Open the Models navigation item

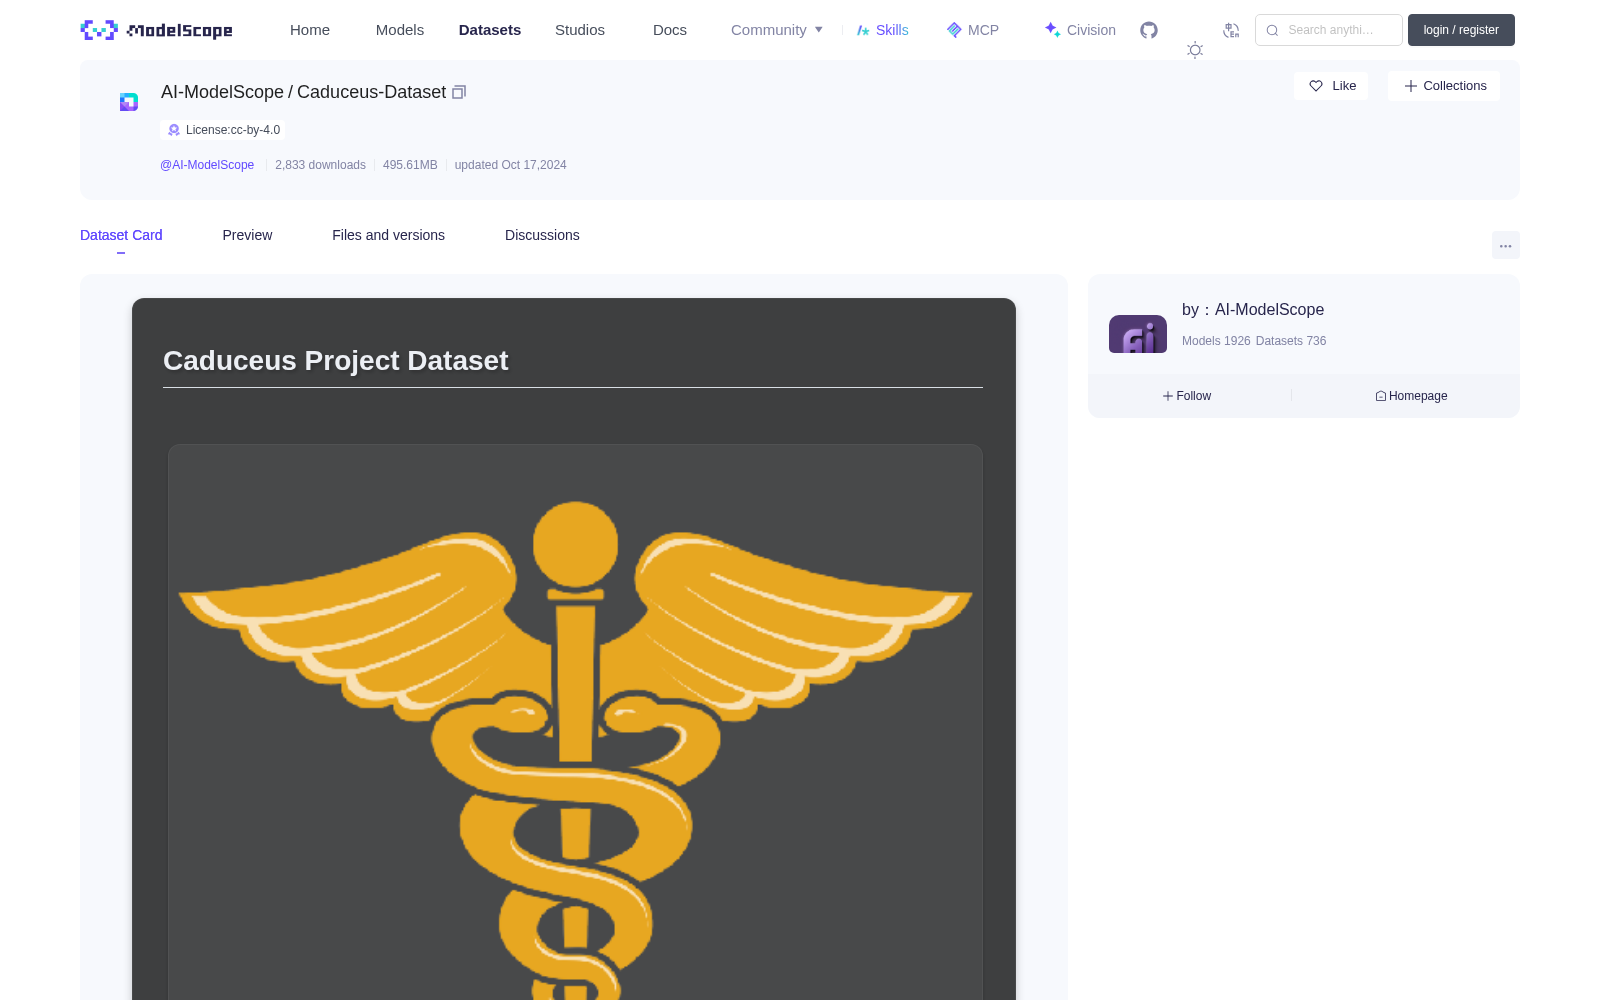click(x=400, y=30)
